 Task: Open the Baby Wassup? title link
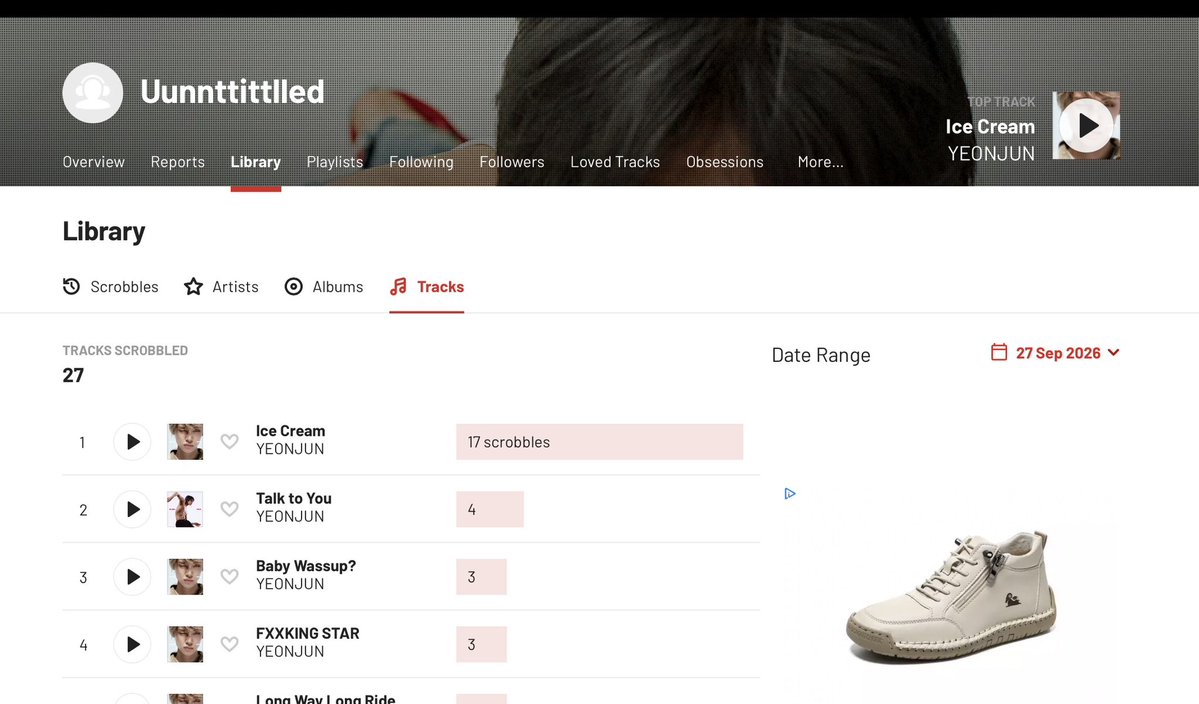[x=306, y=566]
